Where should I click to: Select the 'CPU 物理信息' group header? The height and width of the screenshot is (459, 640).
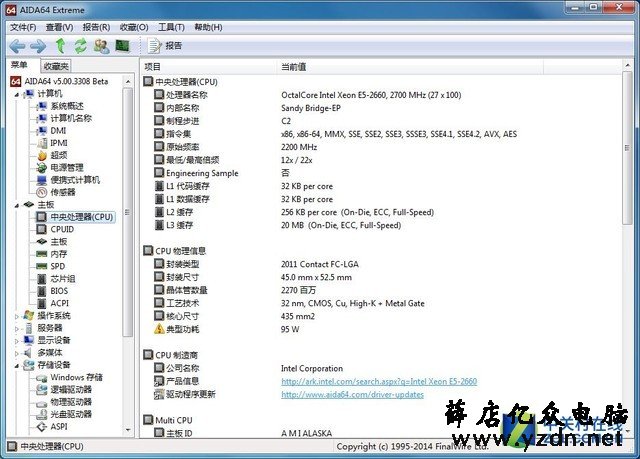175,251
